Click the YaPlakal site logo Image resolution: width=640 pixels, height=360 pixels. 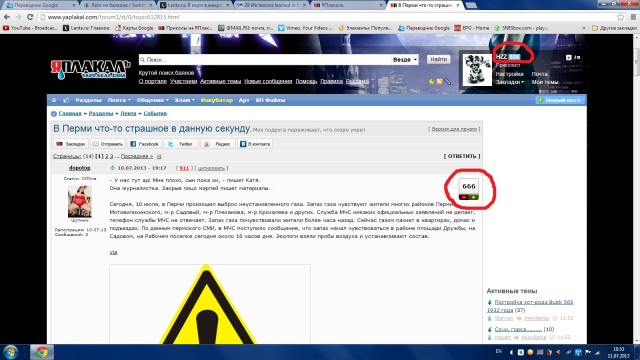click(90, 69)
